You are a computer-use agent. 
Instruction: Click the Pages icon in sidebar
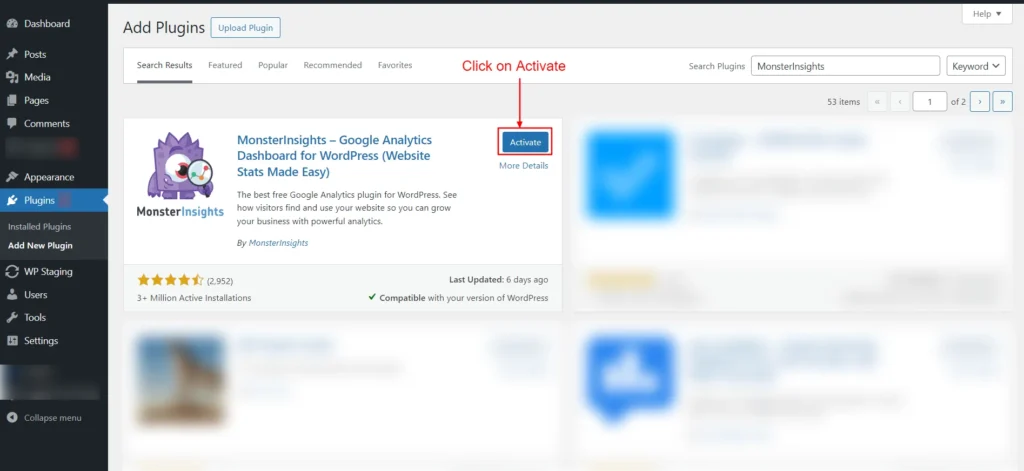point(12,101)
